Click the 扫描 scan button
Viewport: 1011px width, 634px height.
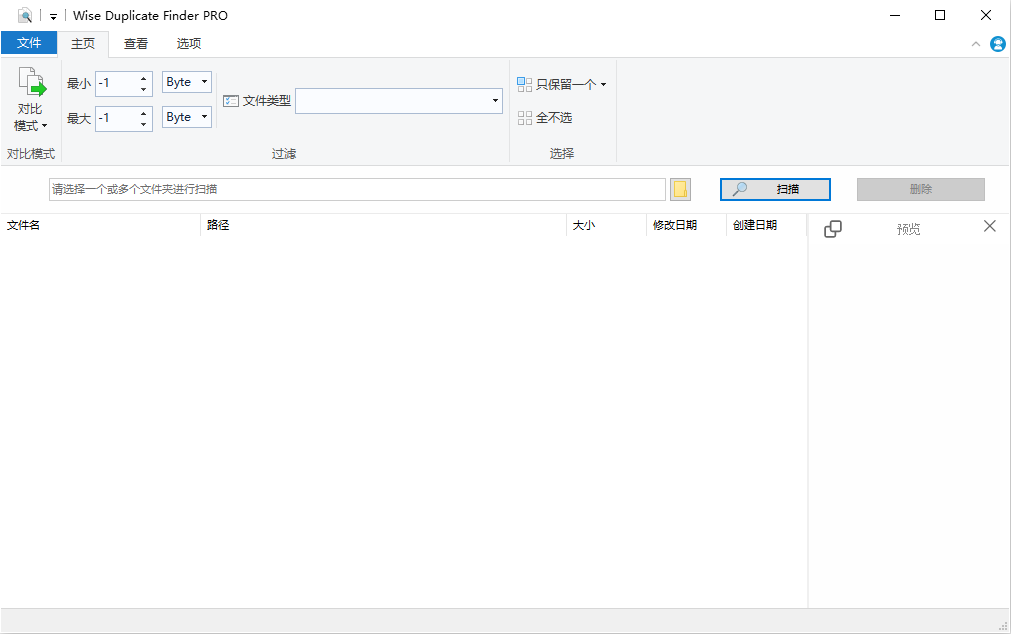[x=775, y=190]
